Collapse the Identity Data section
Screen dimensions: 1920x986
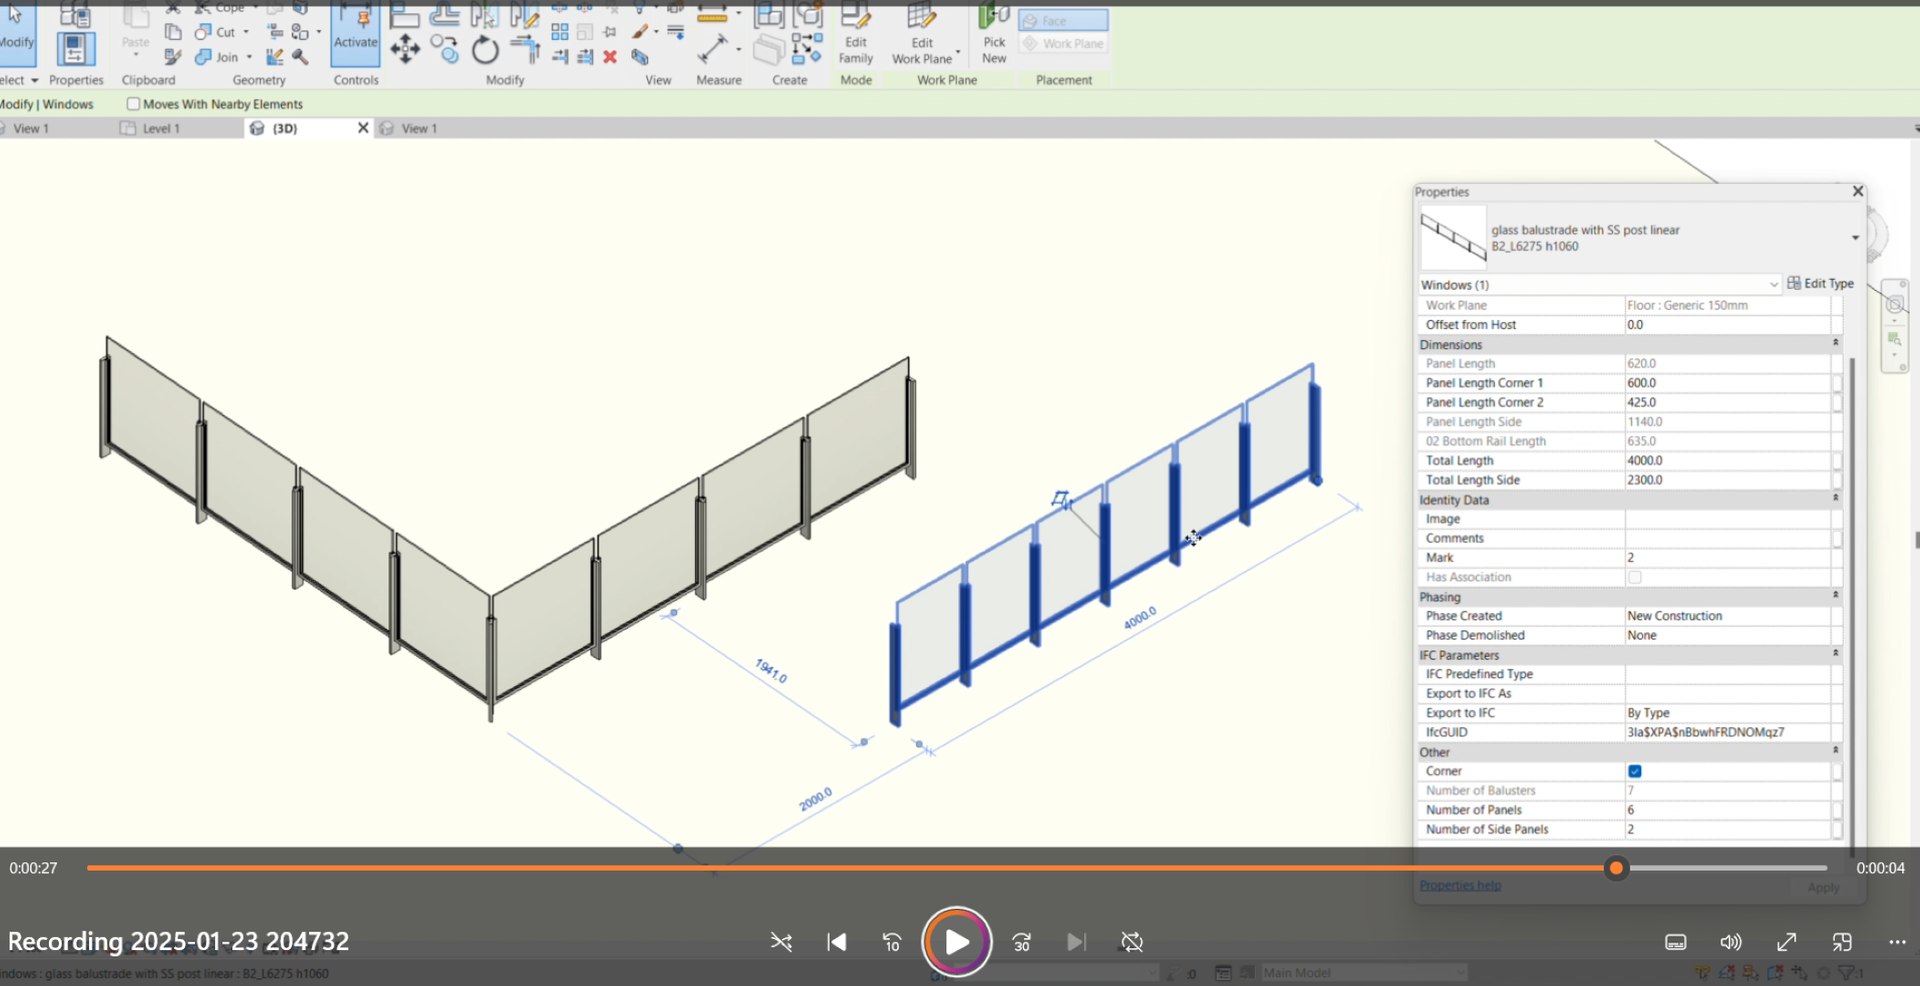coord(1835,498)
